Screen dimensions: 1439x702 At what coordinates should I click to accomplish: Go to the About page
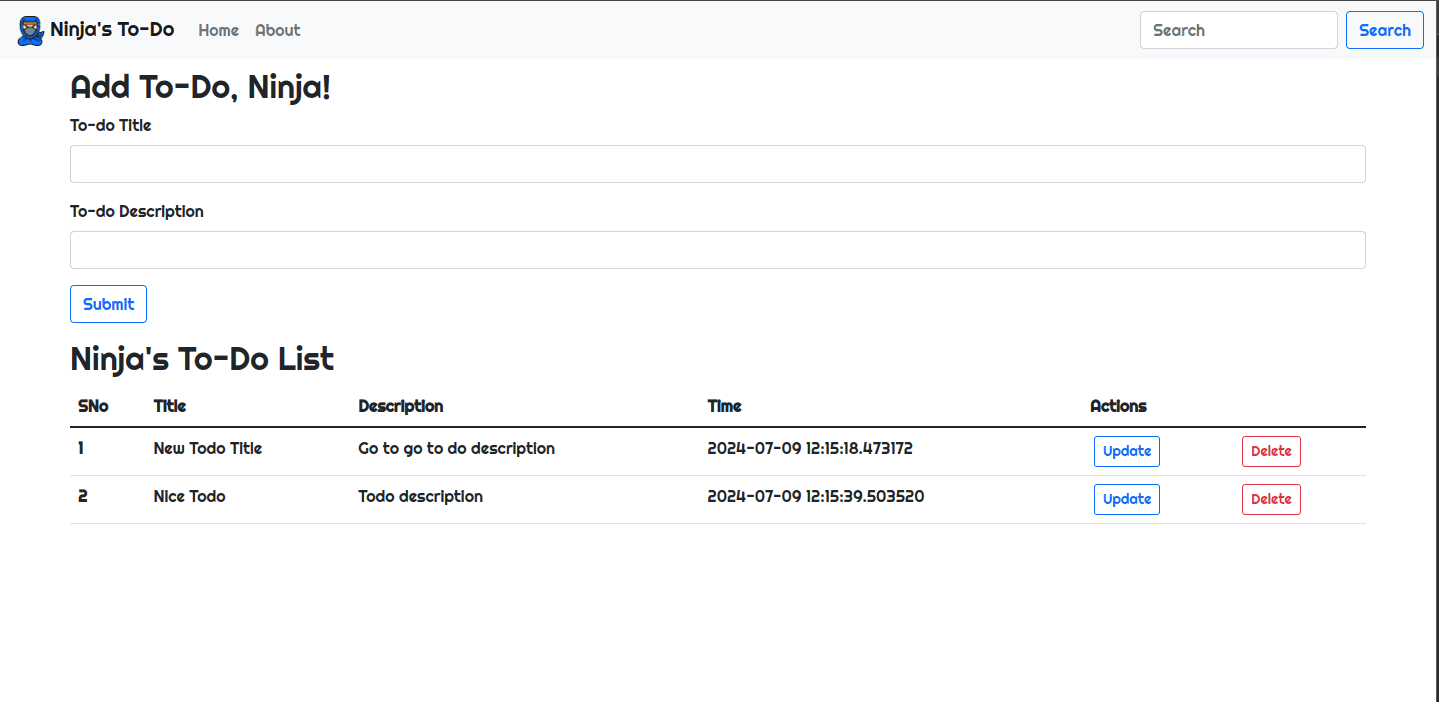[277, 30]
